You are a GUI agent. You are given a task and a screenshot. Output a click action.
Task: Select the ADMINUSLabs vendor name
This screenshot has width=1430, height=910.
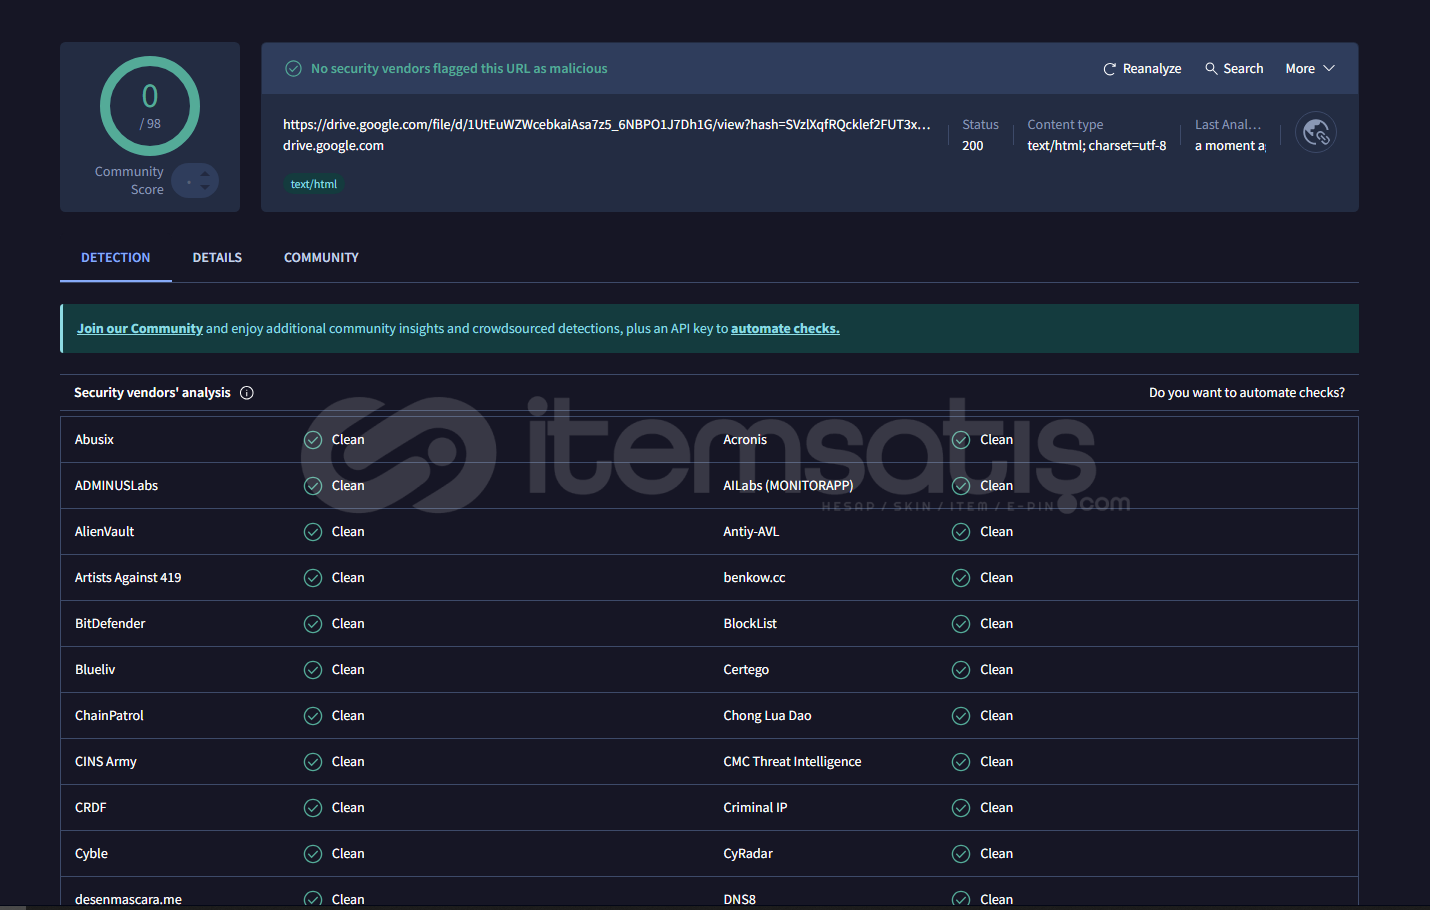click(116, 486)
